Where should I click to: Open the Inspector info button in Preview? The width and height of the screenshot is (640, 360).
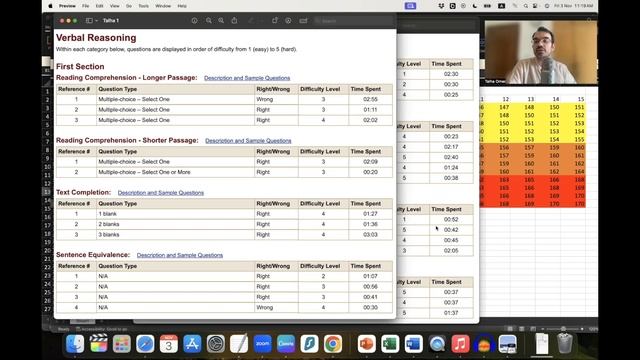pyautogui.click(x=194, y=20)
